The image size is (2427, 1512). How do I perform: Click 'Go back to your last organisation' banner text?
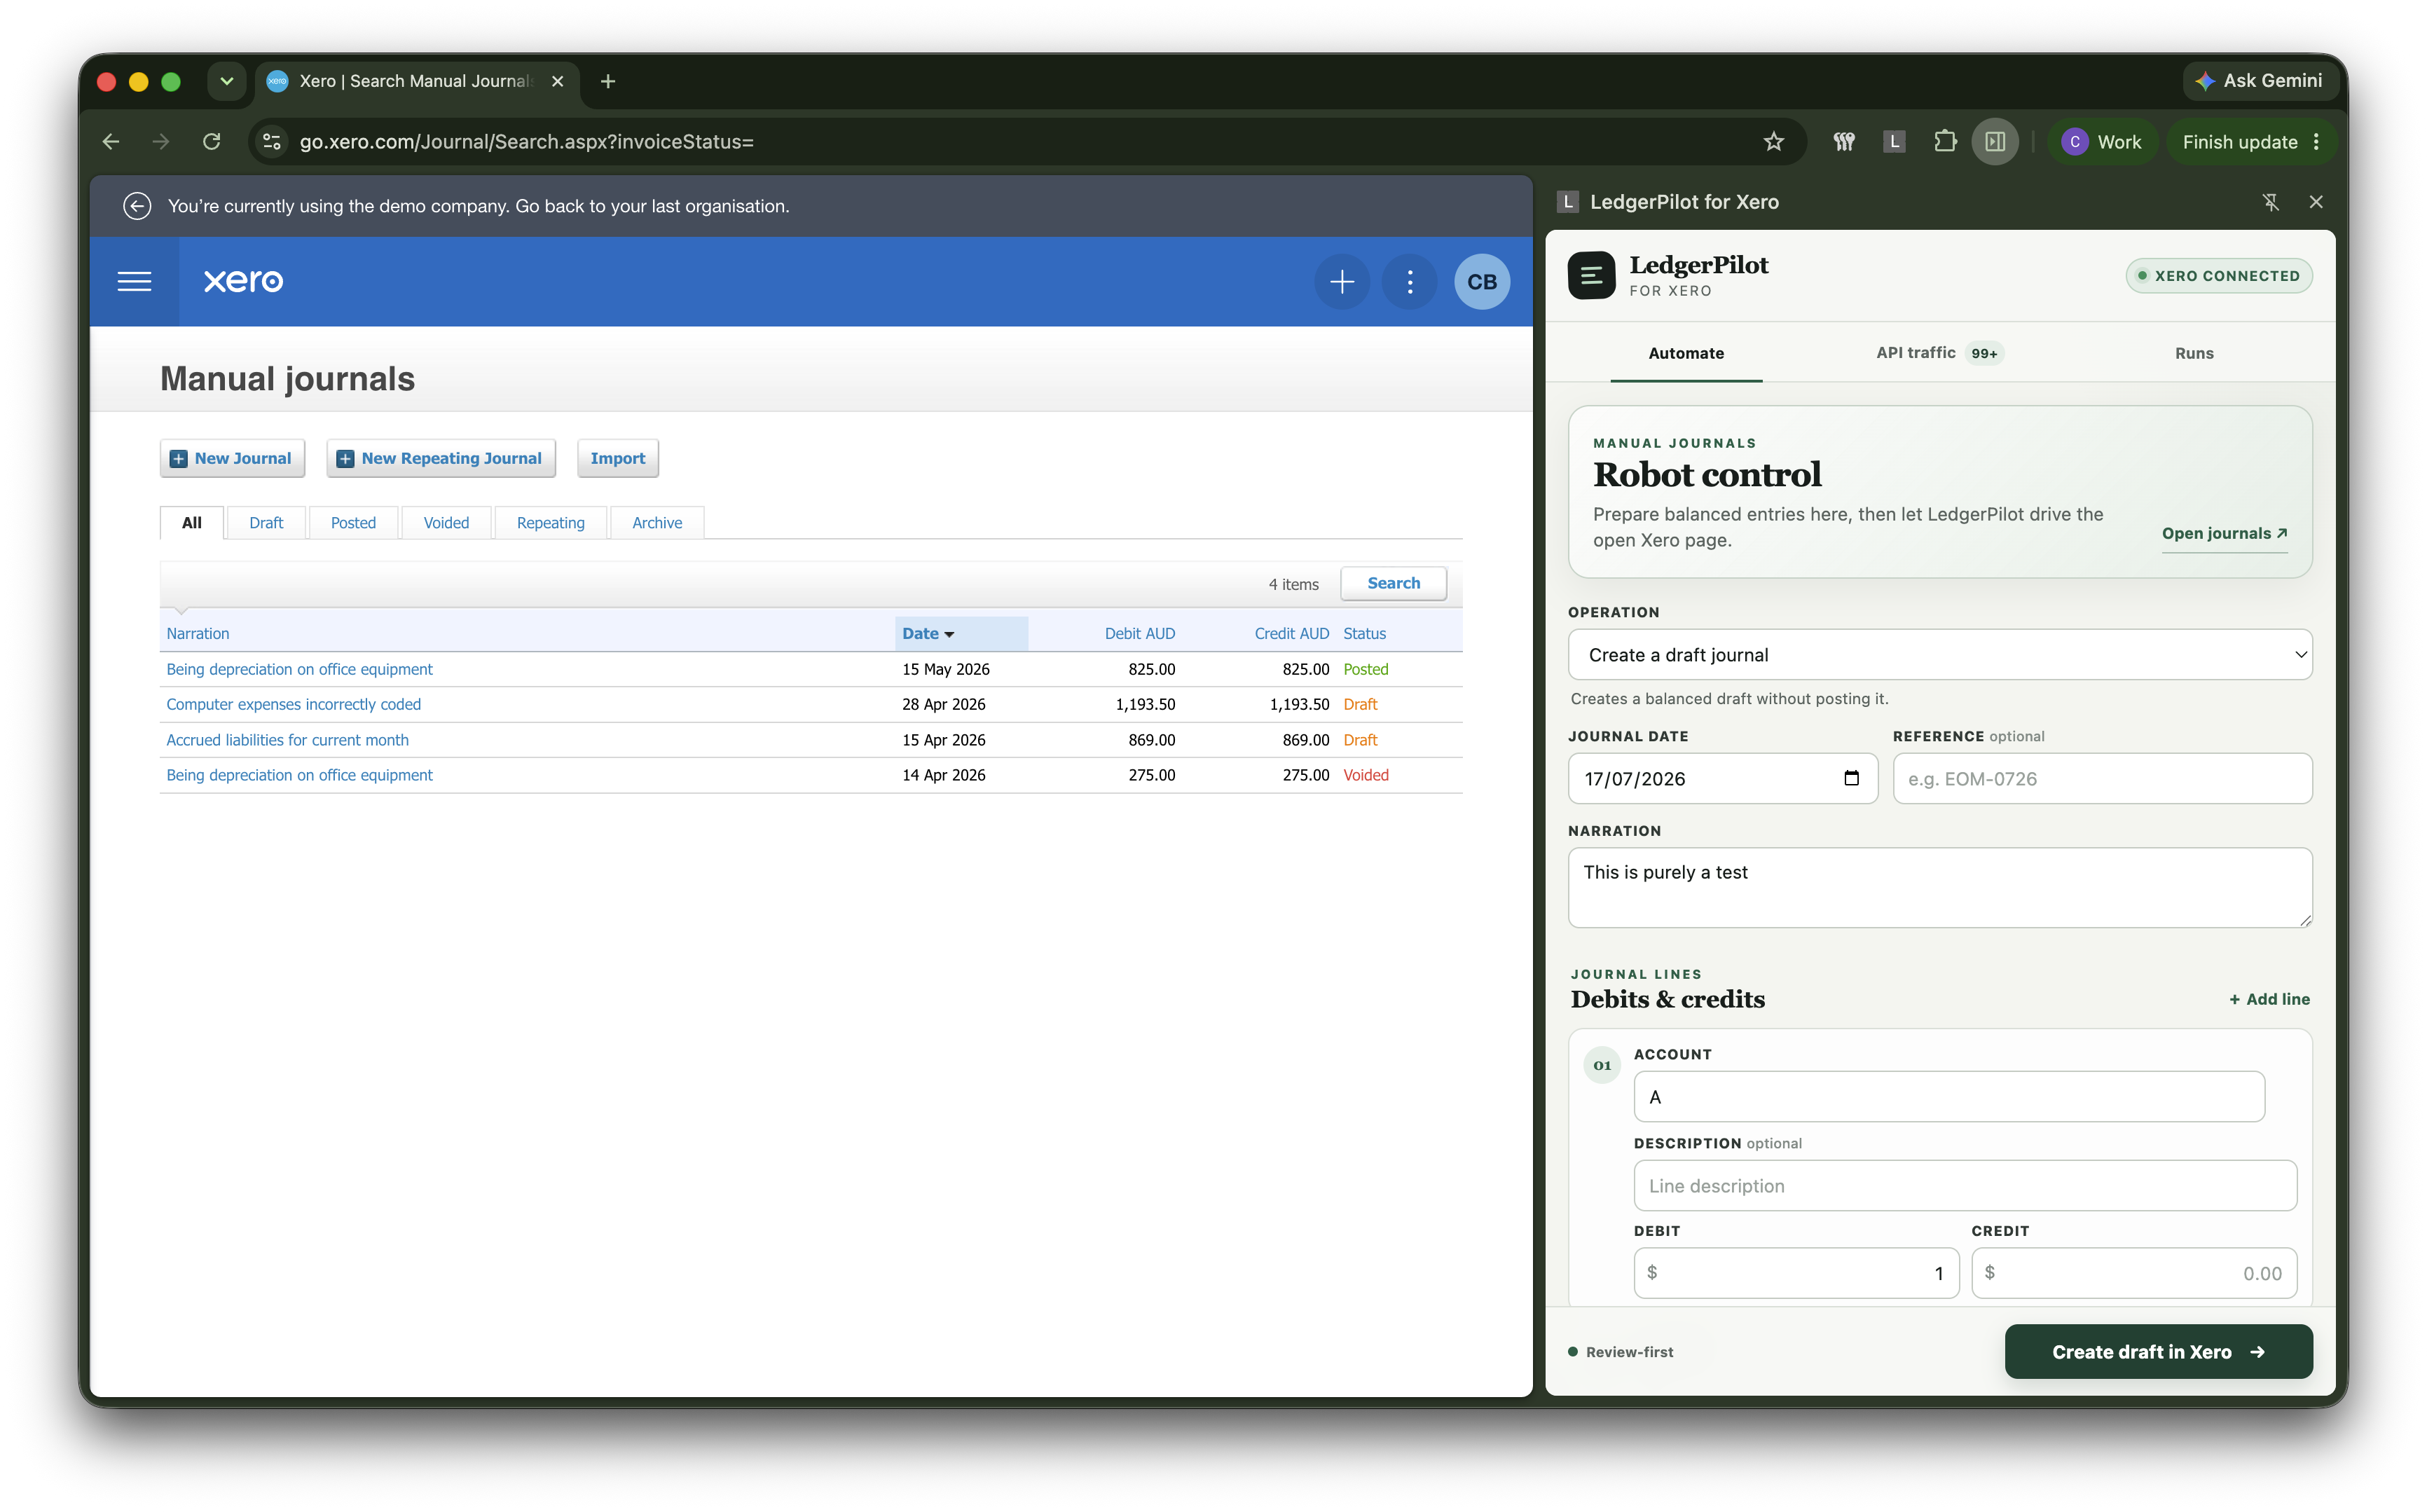coord(652,206)
